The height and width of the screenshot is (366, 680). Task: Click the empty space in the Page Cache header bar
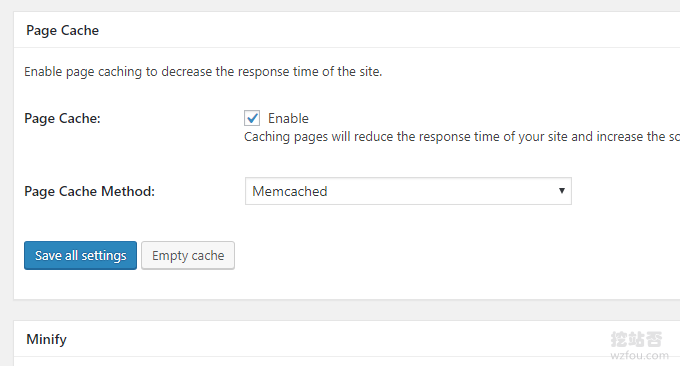390,30
